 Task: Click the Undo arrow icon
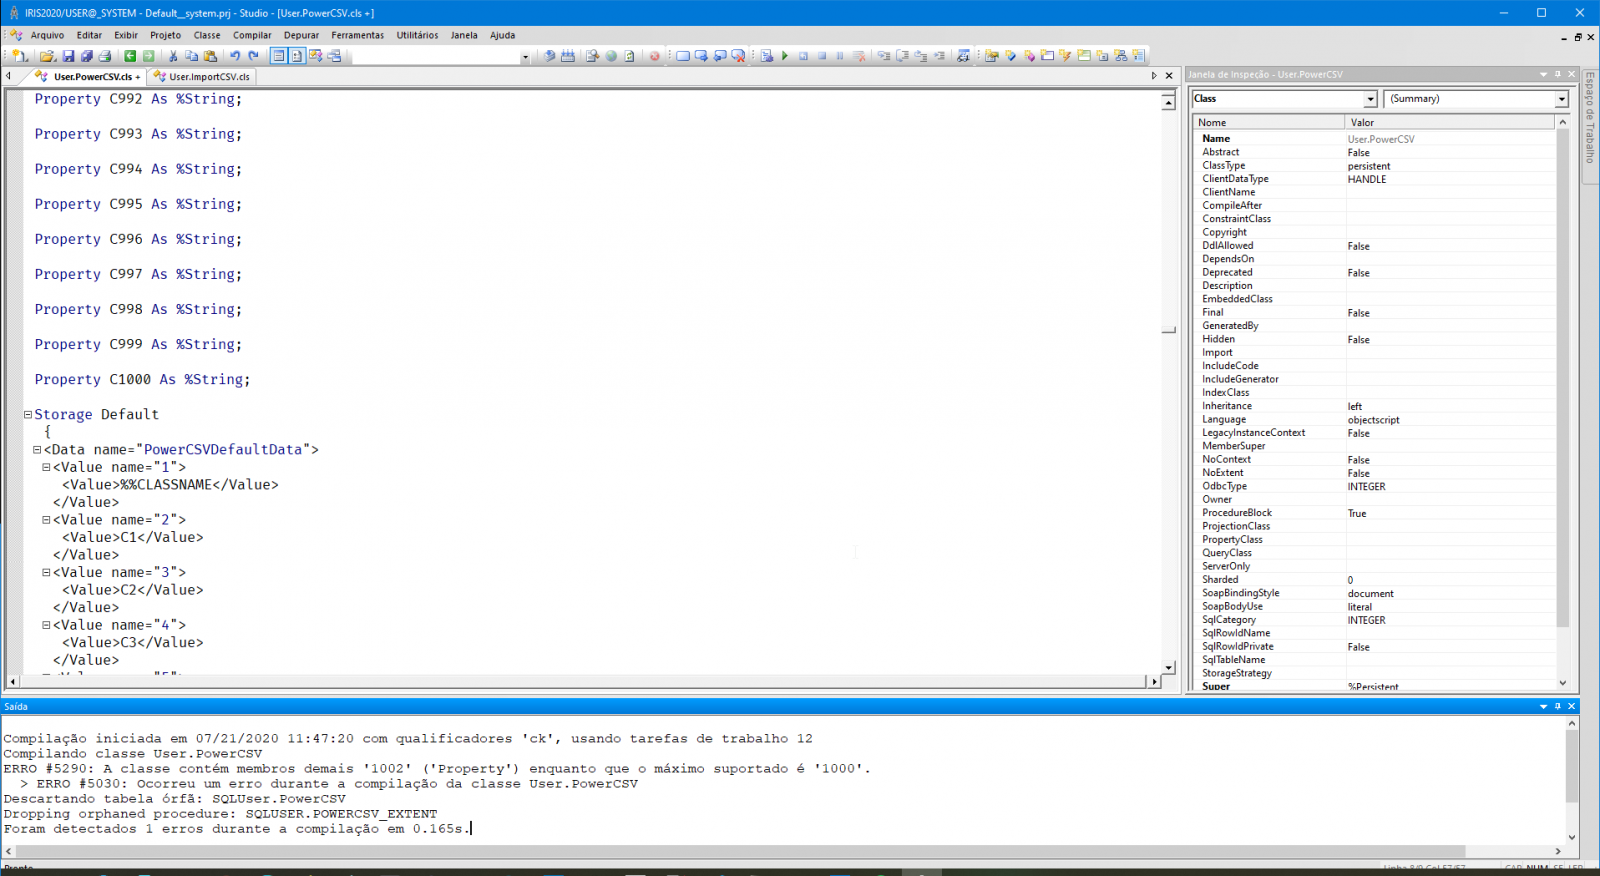coord(234,56)
